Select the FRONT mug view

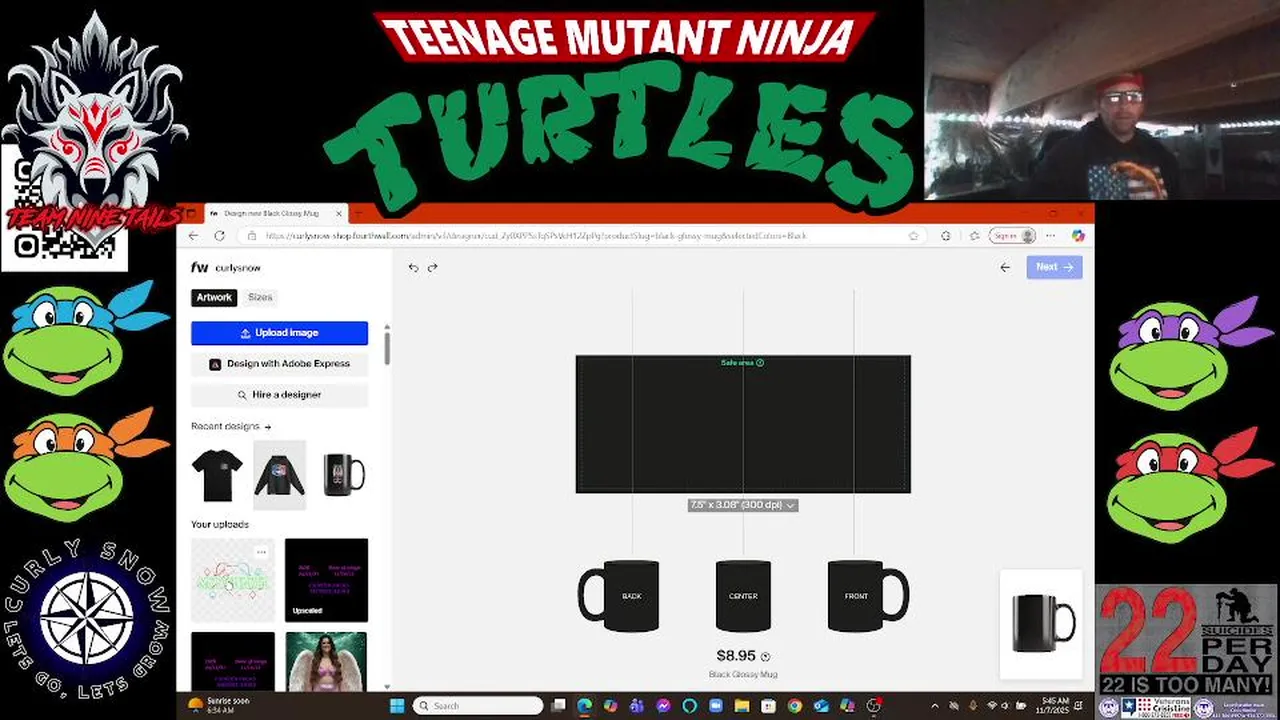tap(868, 596)
